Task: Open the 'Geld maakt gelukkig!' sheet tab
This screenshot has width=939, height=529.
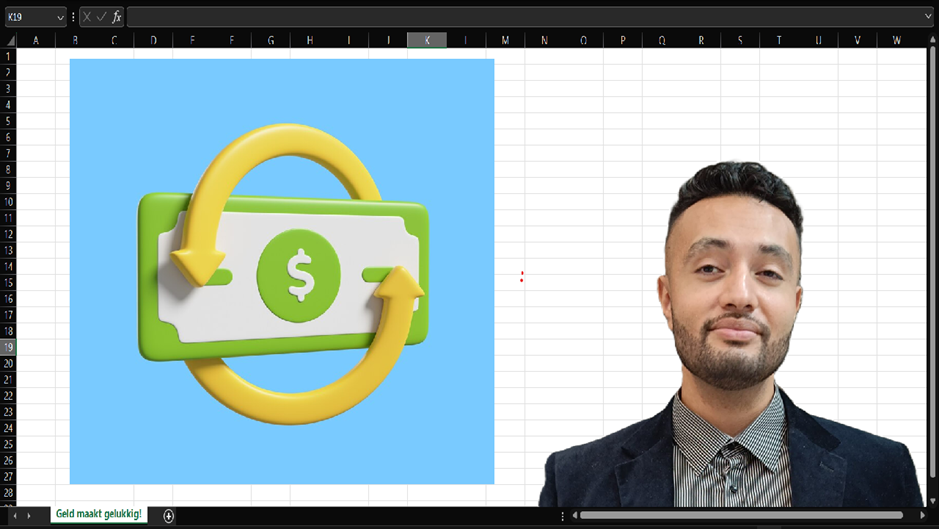Action: [98, 514]
